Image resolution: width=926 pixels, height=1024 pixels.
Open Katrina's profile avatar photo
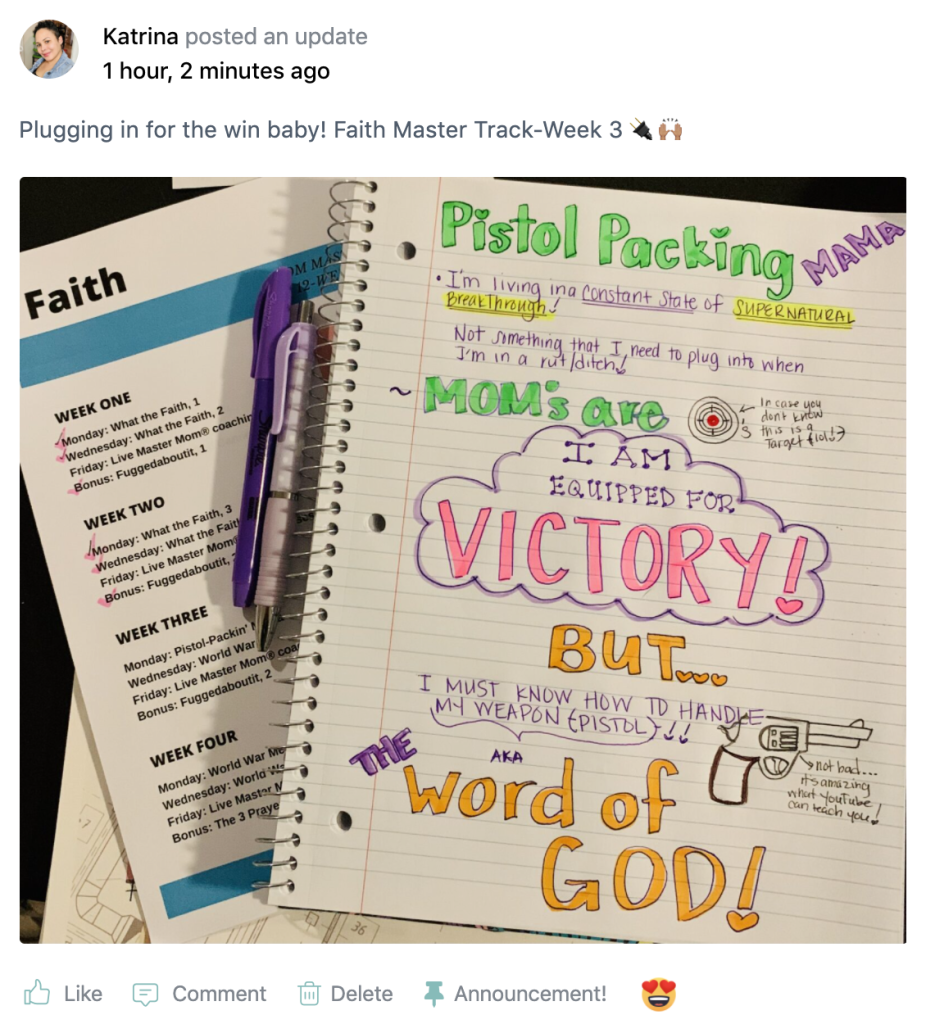tap(49, 49)
